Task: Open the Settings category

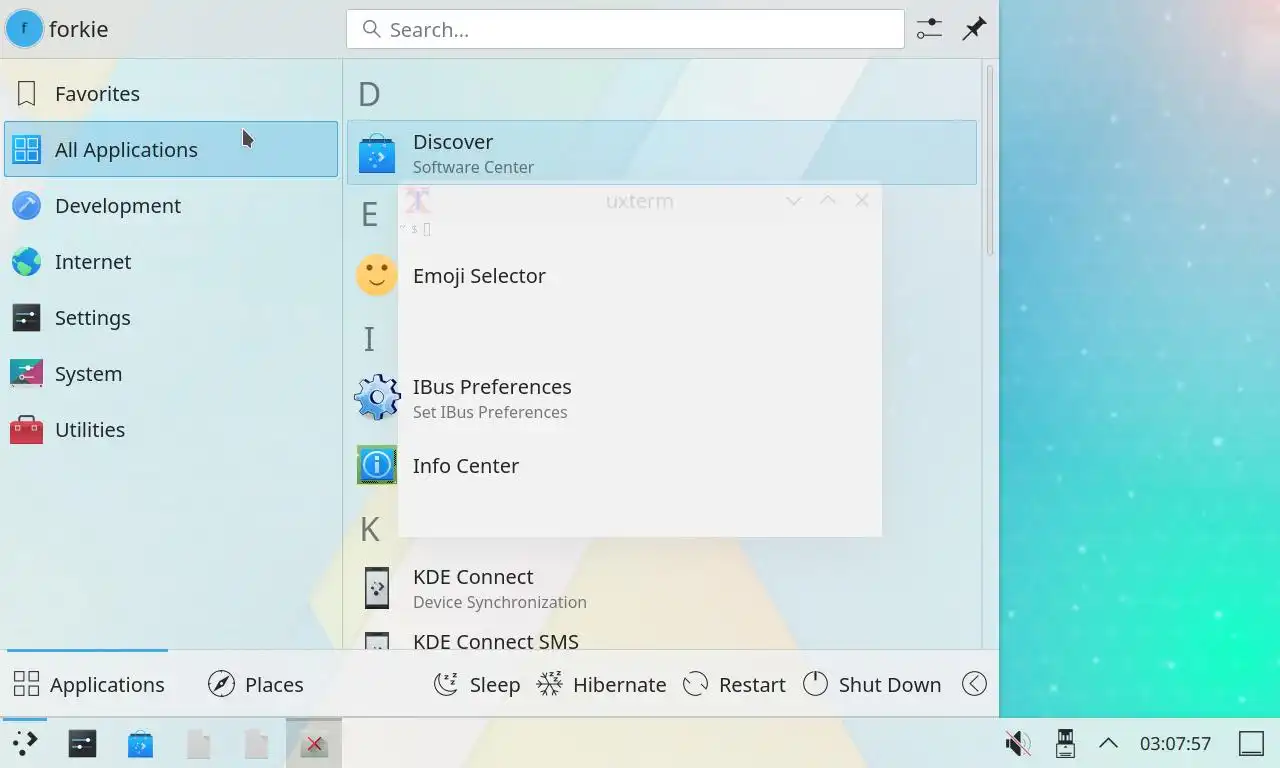Action: tap(170, 317)
